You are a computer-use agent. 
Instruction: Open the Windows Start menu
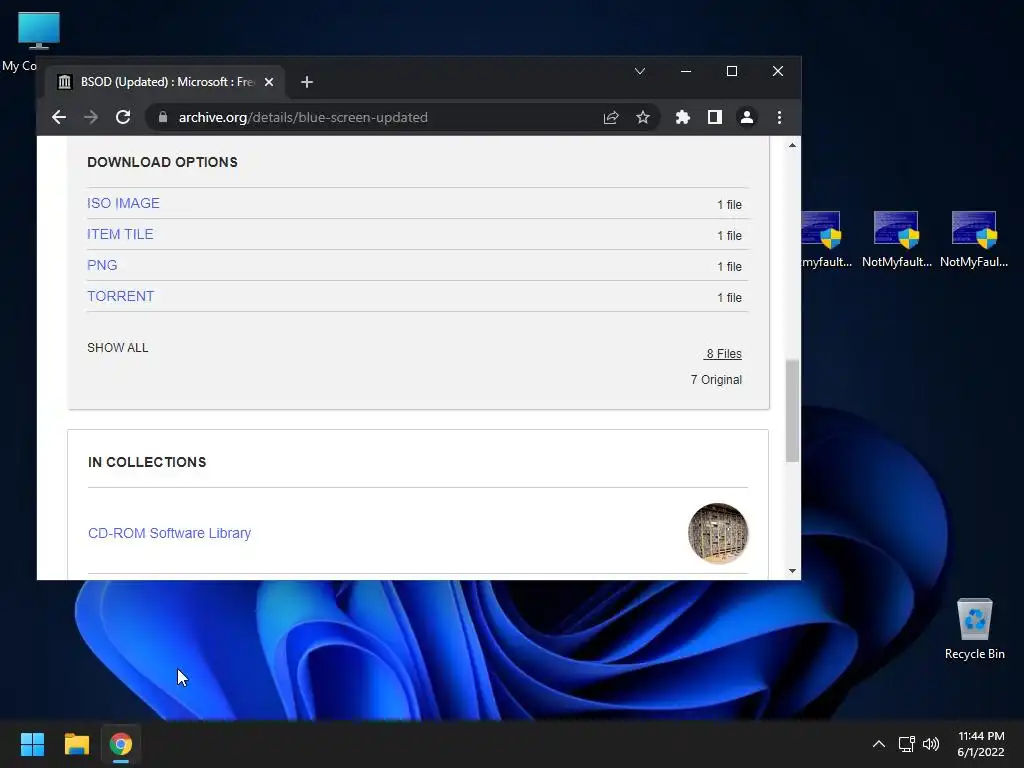[x=32, y=744]
